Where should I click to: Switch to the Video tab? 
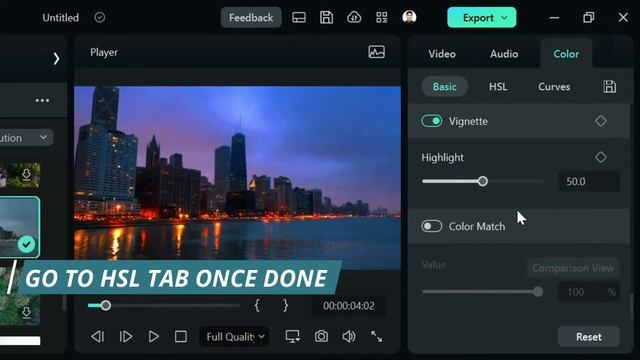[442, 54]
